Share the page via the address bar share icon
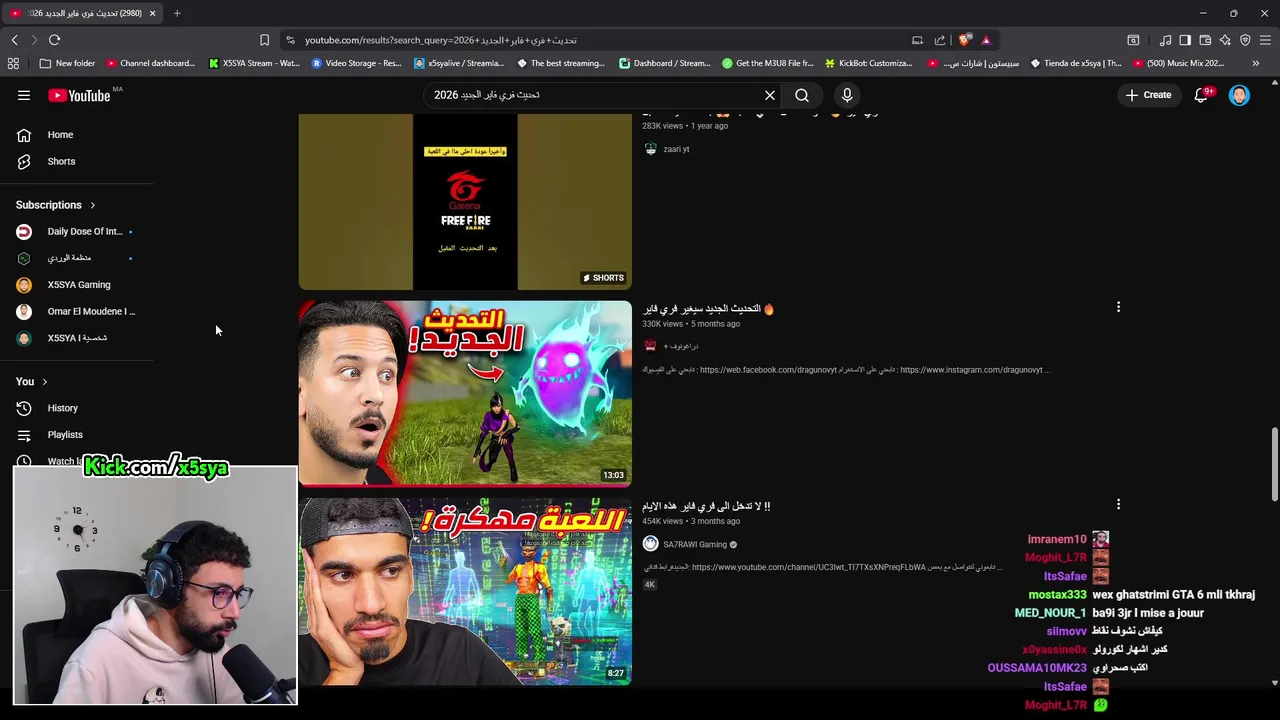 click(940, 40)
